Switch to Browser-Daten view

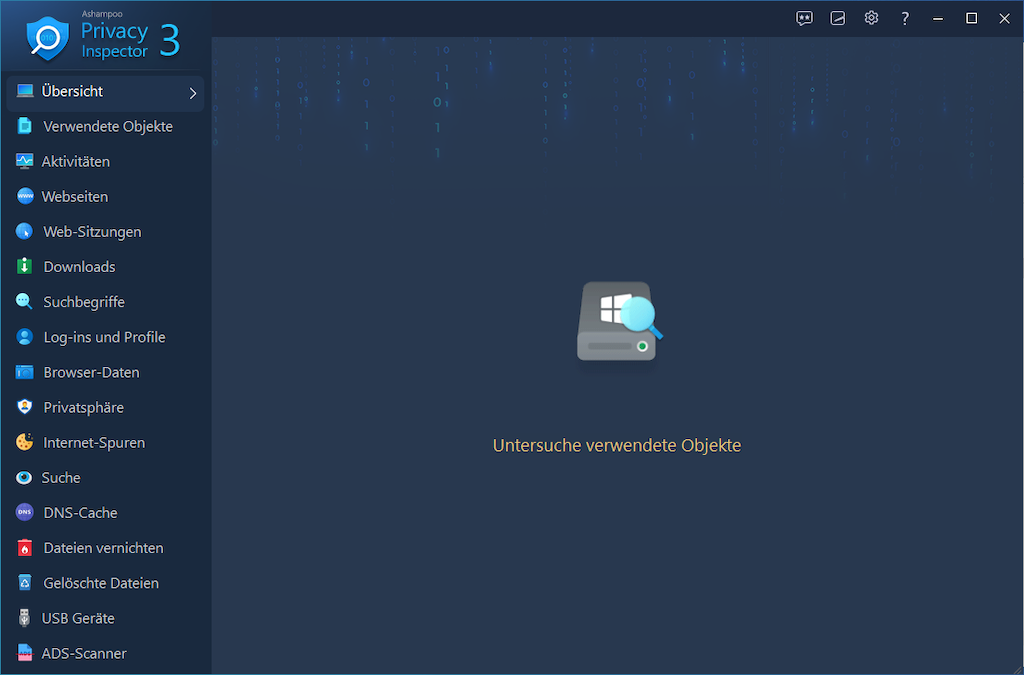(91, 372)
